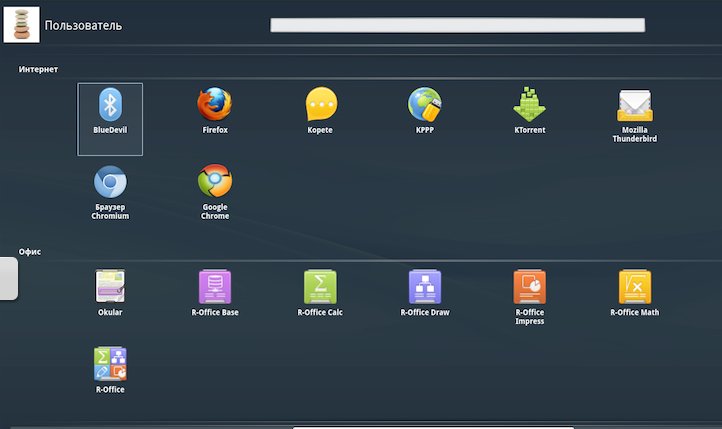This screenshot has height=429, width=722.
Task: Launch BlueDevil Bluetooth manager
Action: 110,119
